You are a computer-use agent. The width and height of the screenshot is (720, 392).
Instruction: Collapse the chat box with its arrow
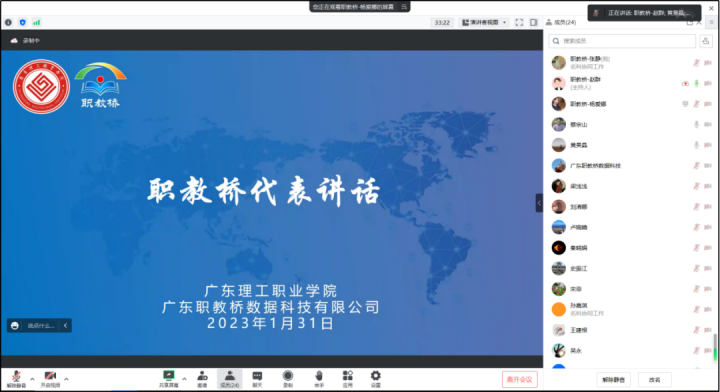click(x=65, y=325)
